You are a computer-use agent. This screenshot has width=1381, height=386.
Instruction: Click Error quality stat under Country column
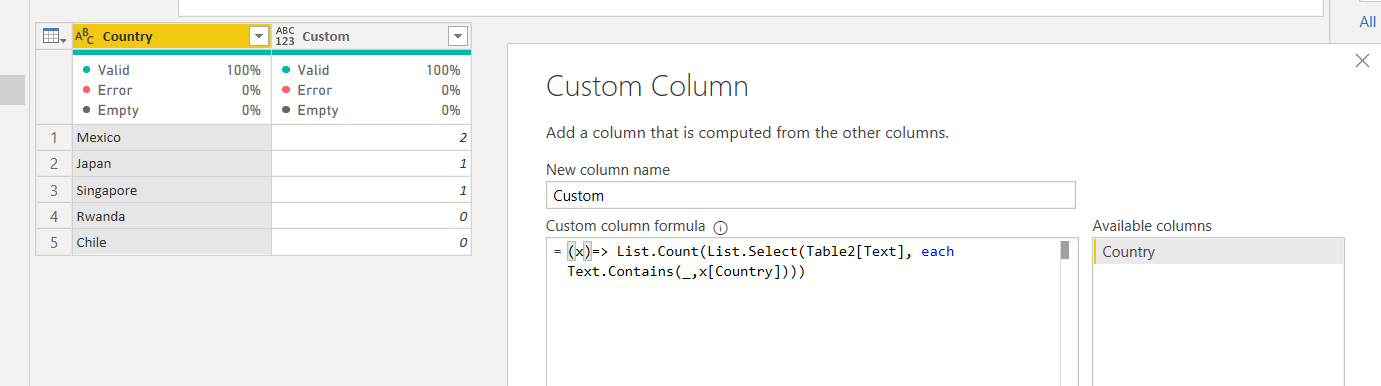(171, 90)
